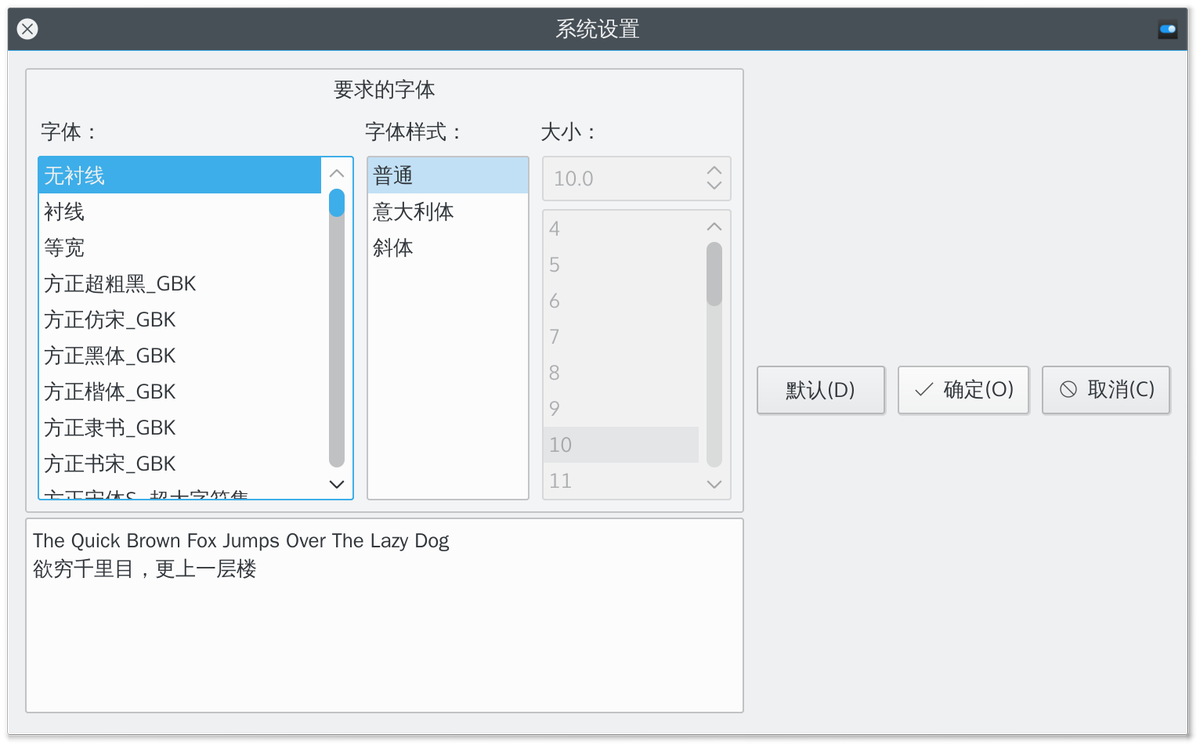
Task: Choose 方正仿宋_GBK font
Action: tap(110, 320)
